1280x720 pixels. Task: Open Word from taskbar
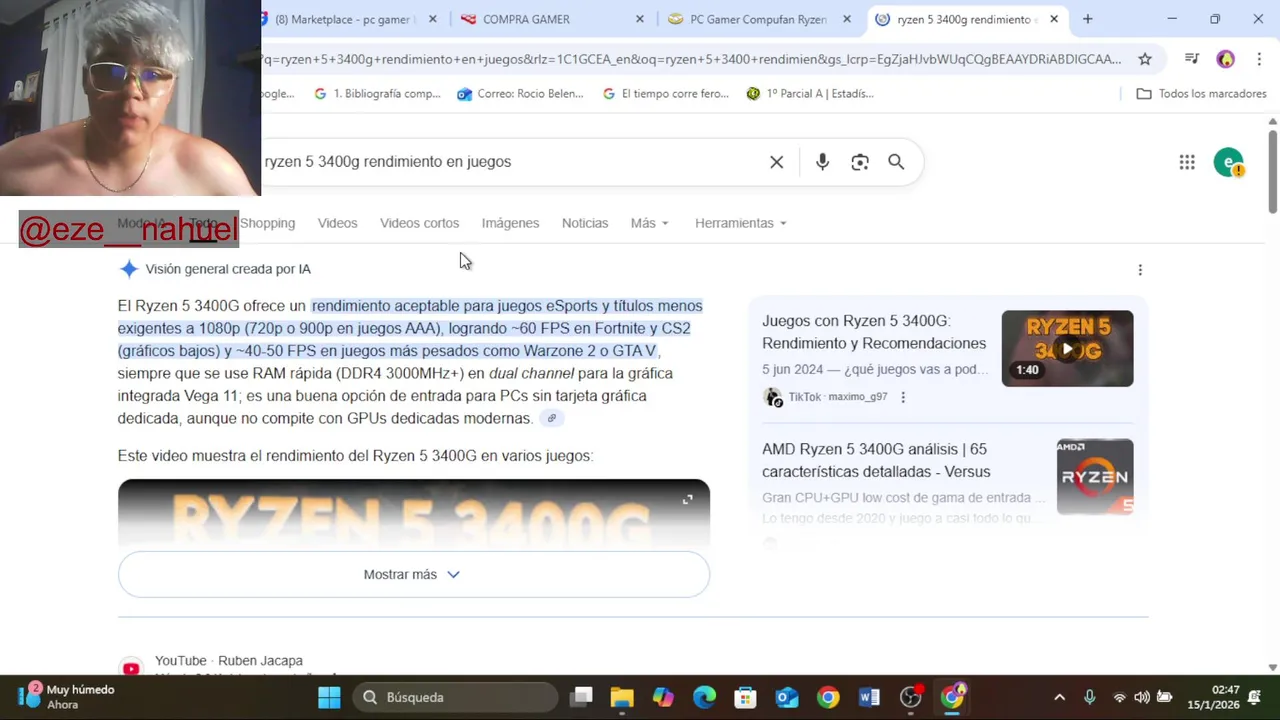(869, 697)
